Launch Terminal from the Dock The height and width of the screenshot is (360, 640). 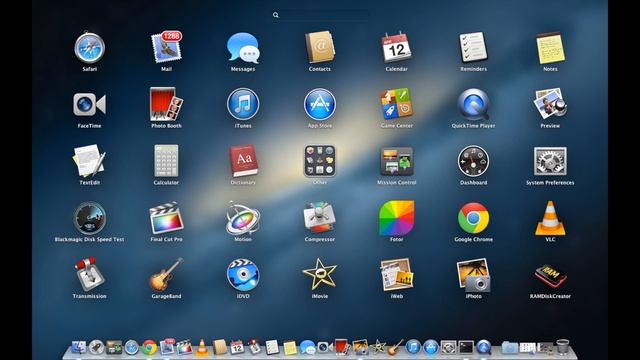click(x=466, y=347)
